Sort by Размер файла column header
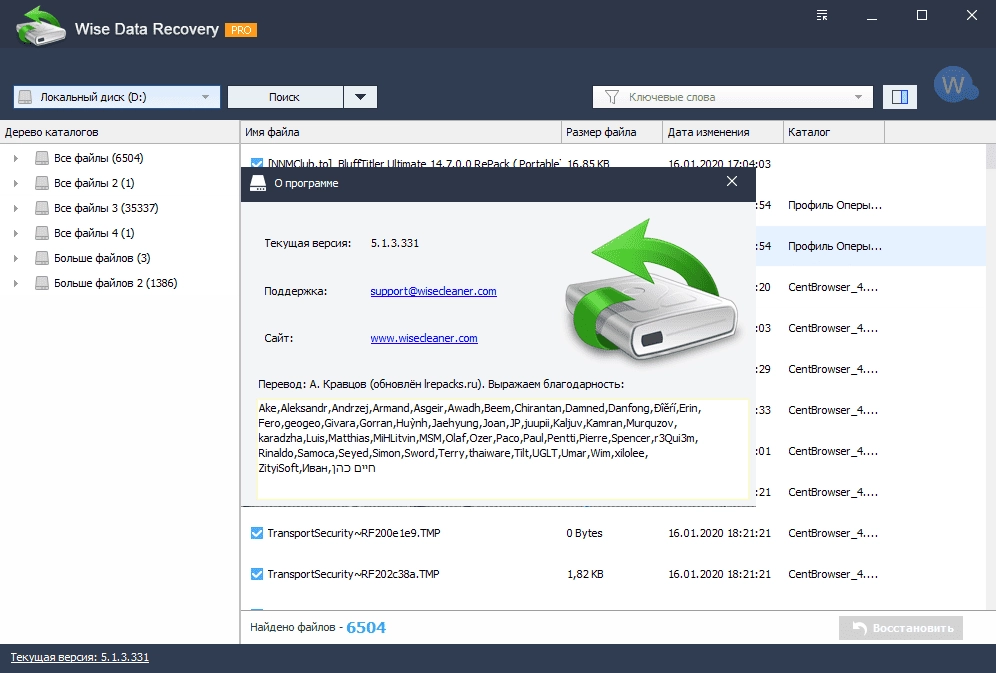Viewport: 996px width, 673px height. pyautogui.click(x=612, y=132)
